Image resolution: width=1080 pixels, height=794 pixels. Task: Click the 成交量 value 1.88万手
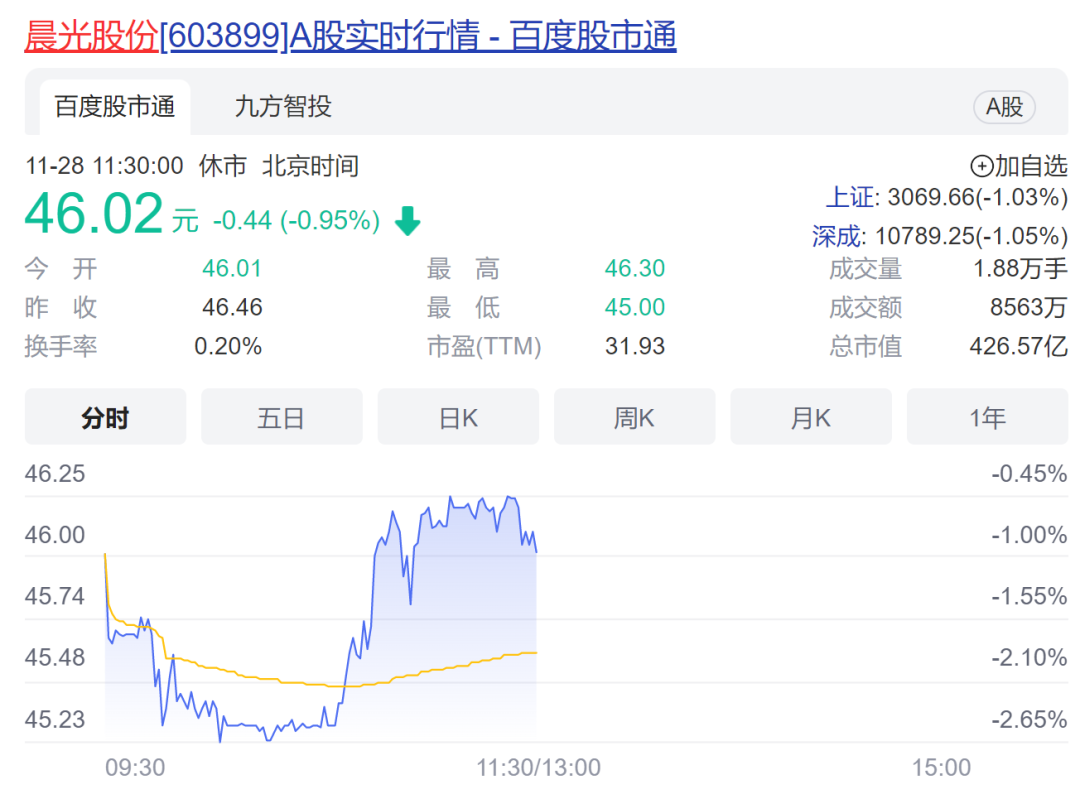1020,269
